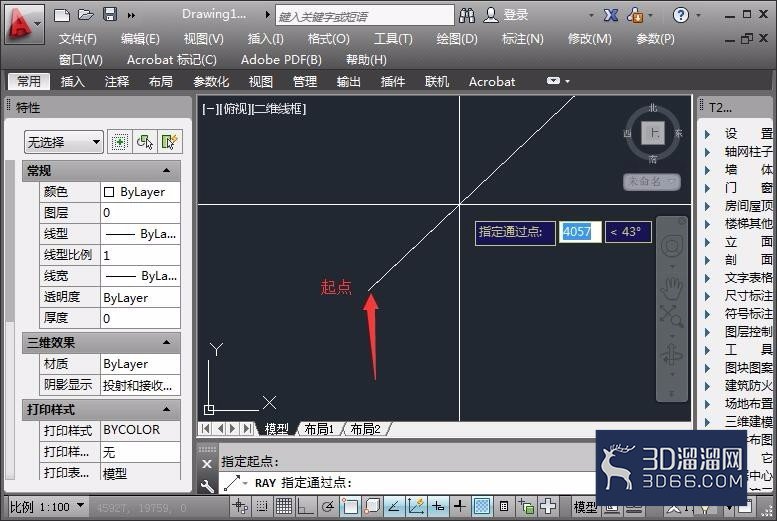
Task: Switch to the 布局1 layout tab
Action: coord(319,429)
